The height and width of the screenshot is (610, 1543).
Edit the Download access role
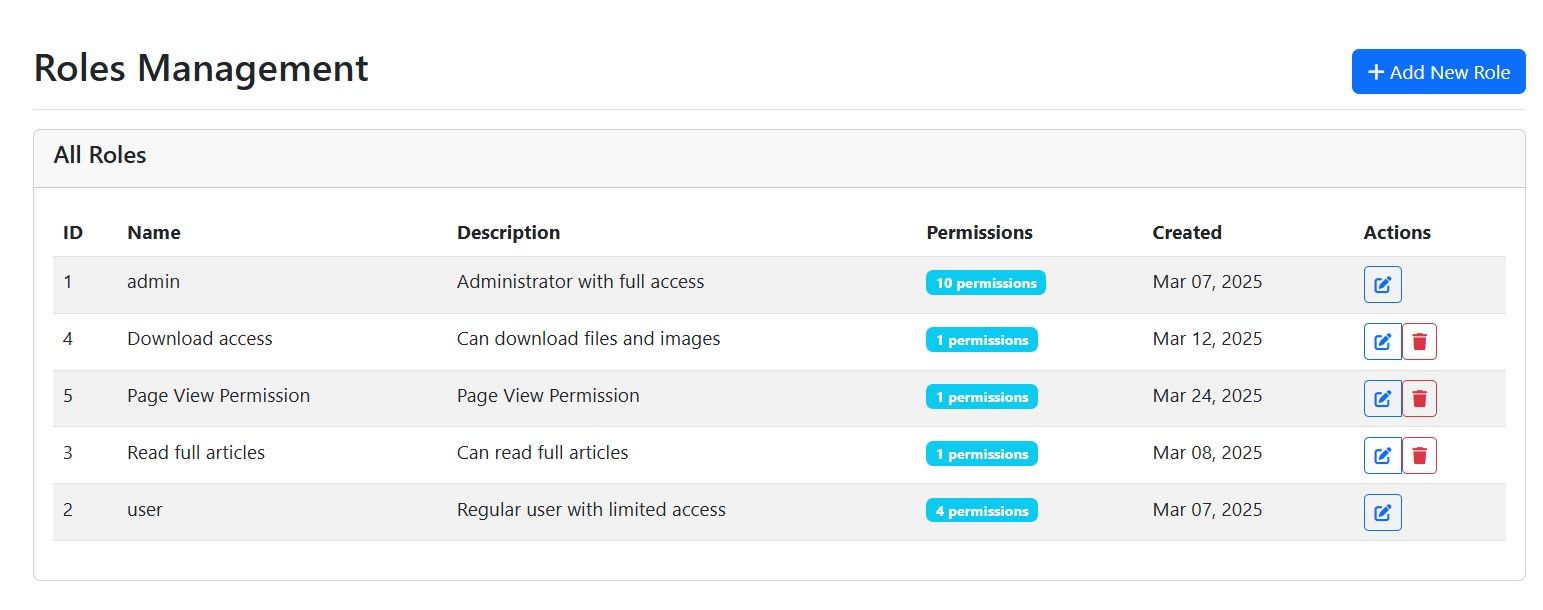(x=1382, y=341)
